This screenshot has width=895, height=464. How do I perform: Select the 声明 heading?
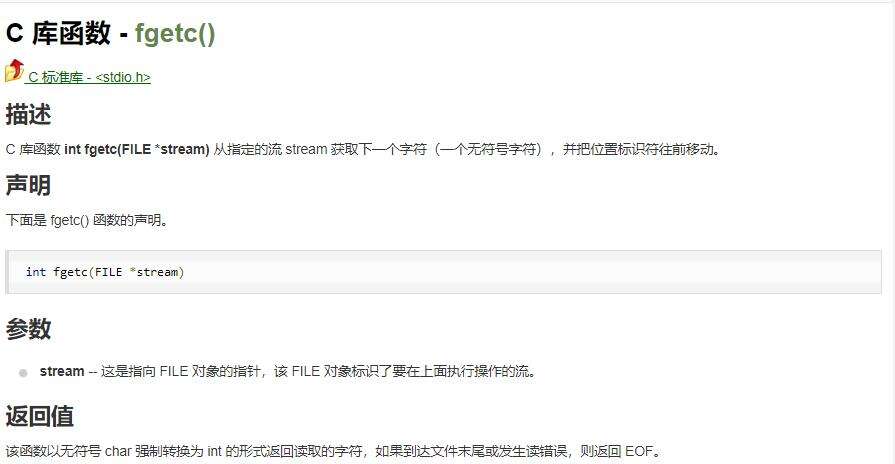[29, 185]
